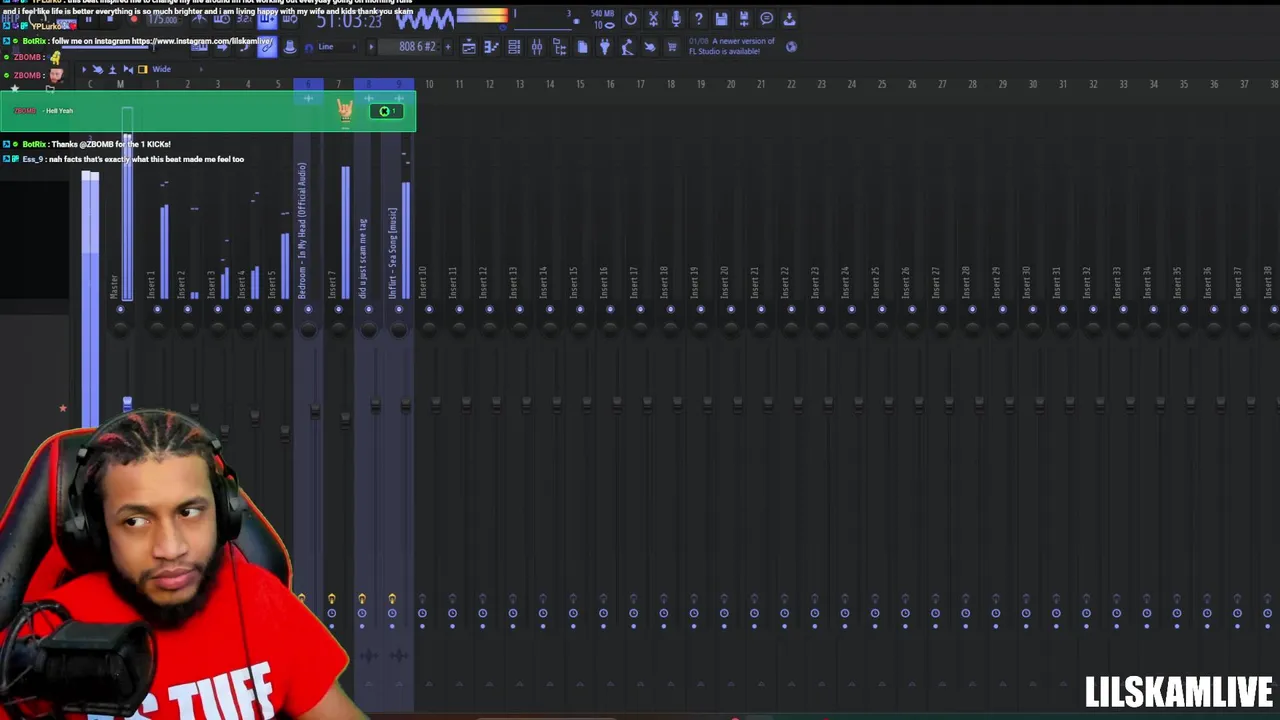This screenshot has width=1280, height=720.
Task: Click the arrow left of pattern selector
Action: pos(371,47)
